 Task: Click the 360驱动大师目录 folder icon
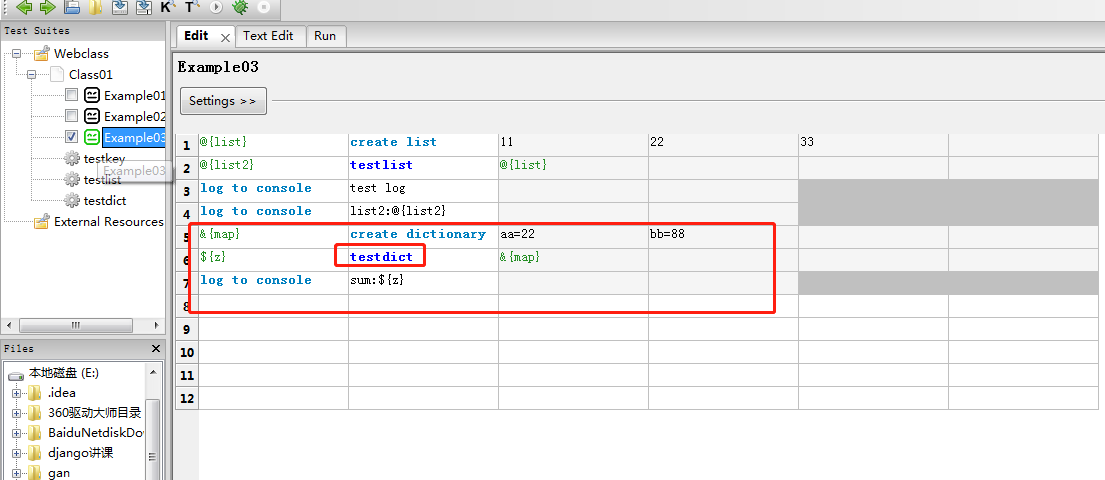click(x=35, y=412)
